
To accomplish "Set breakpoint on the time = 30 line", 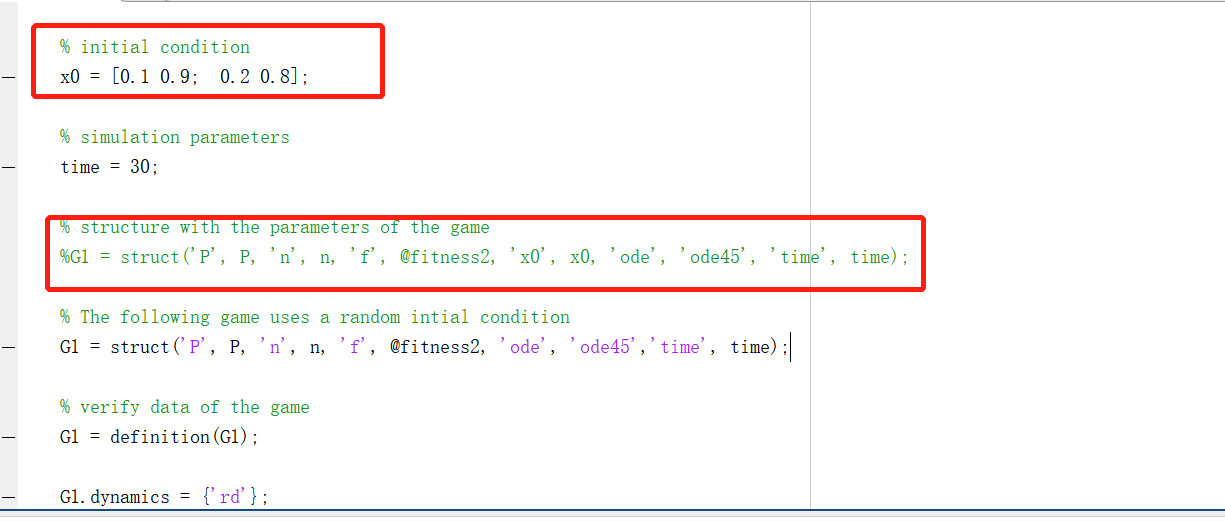I will coord(8,167).
